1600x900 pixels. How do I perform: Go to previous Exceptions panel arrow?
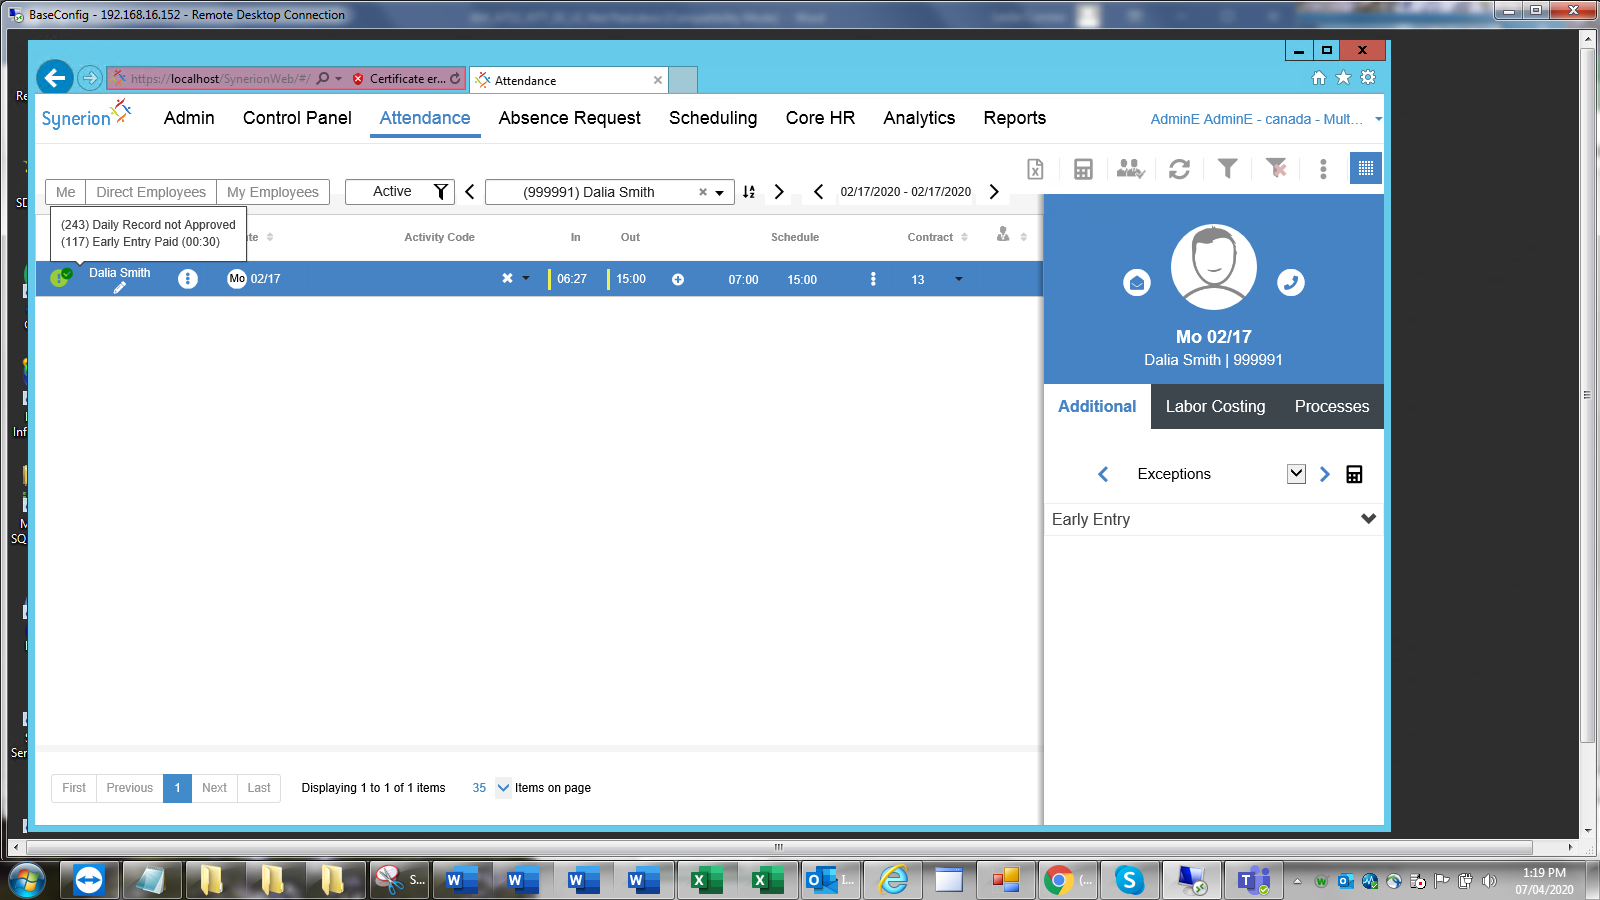[1103, 474]
